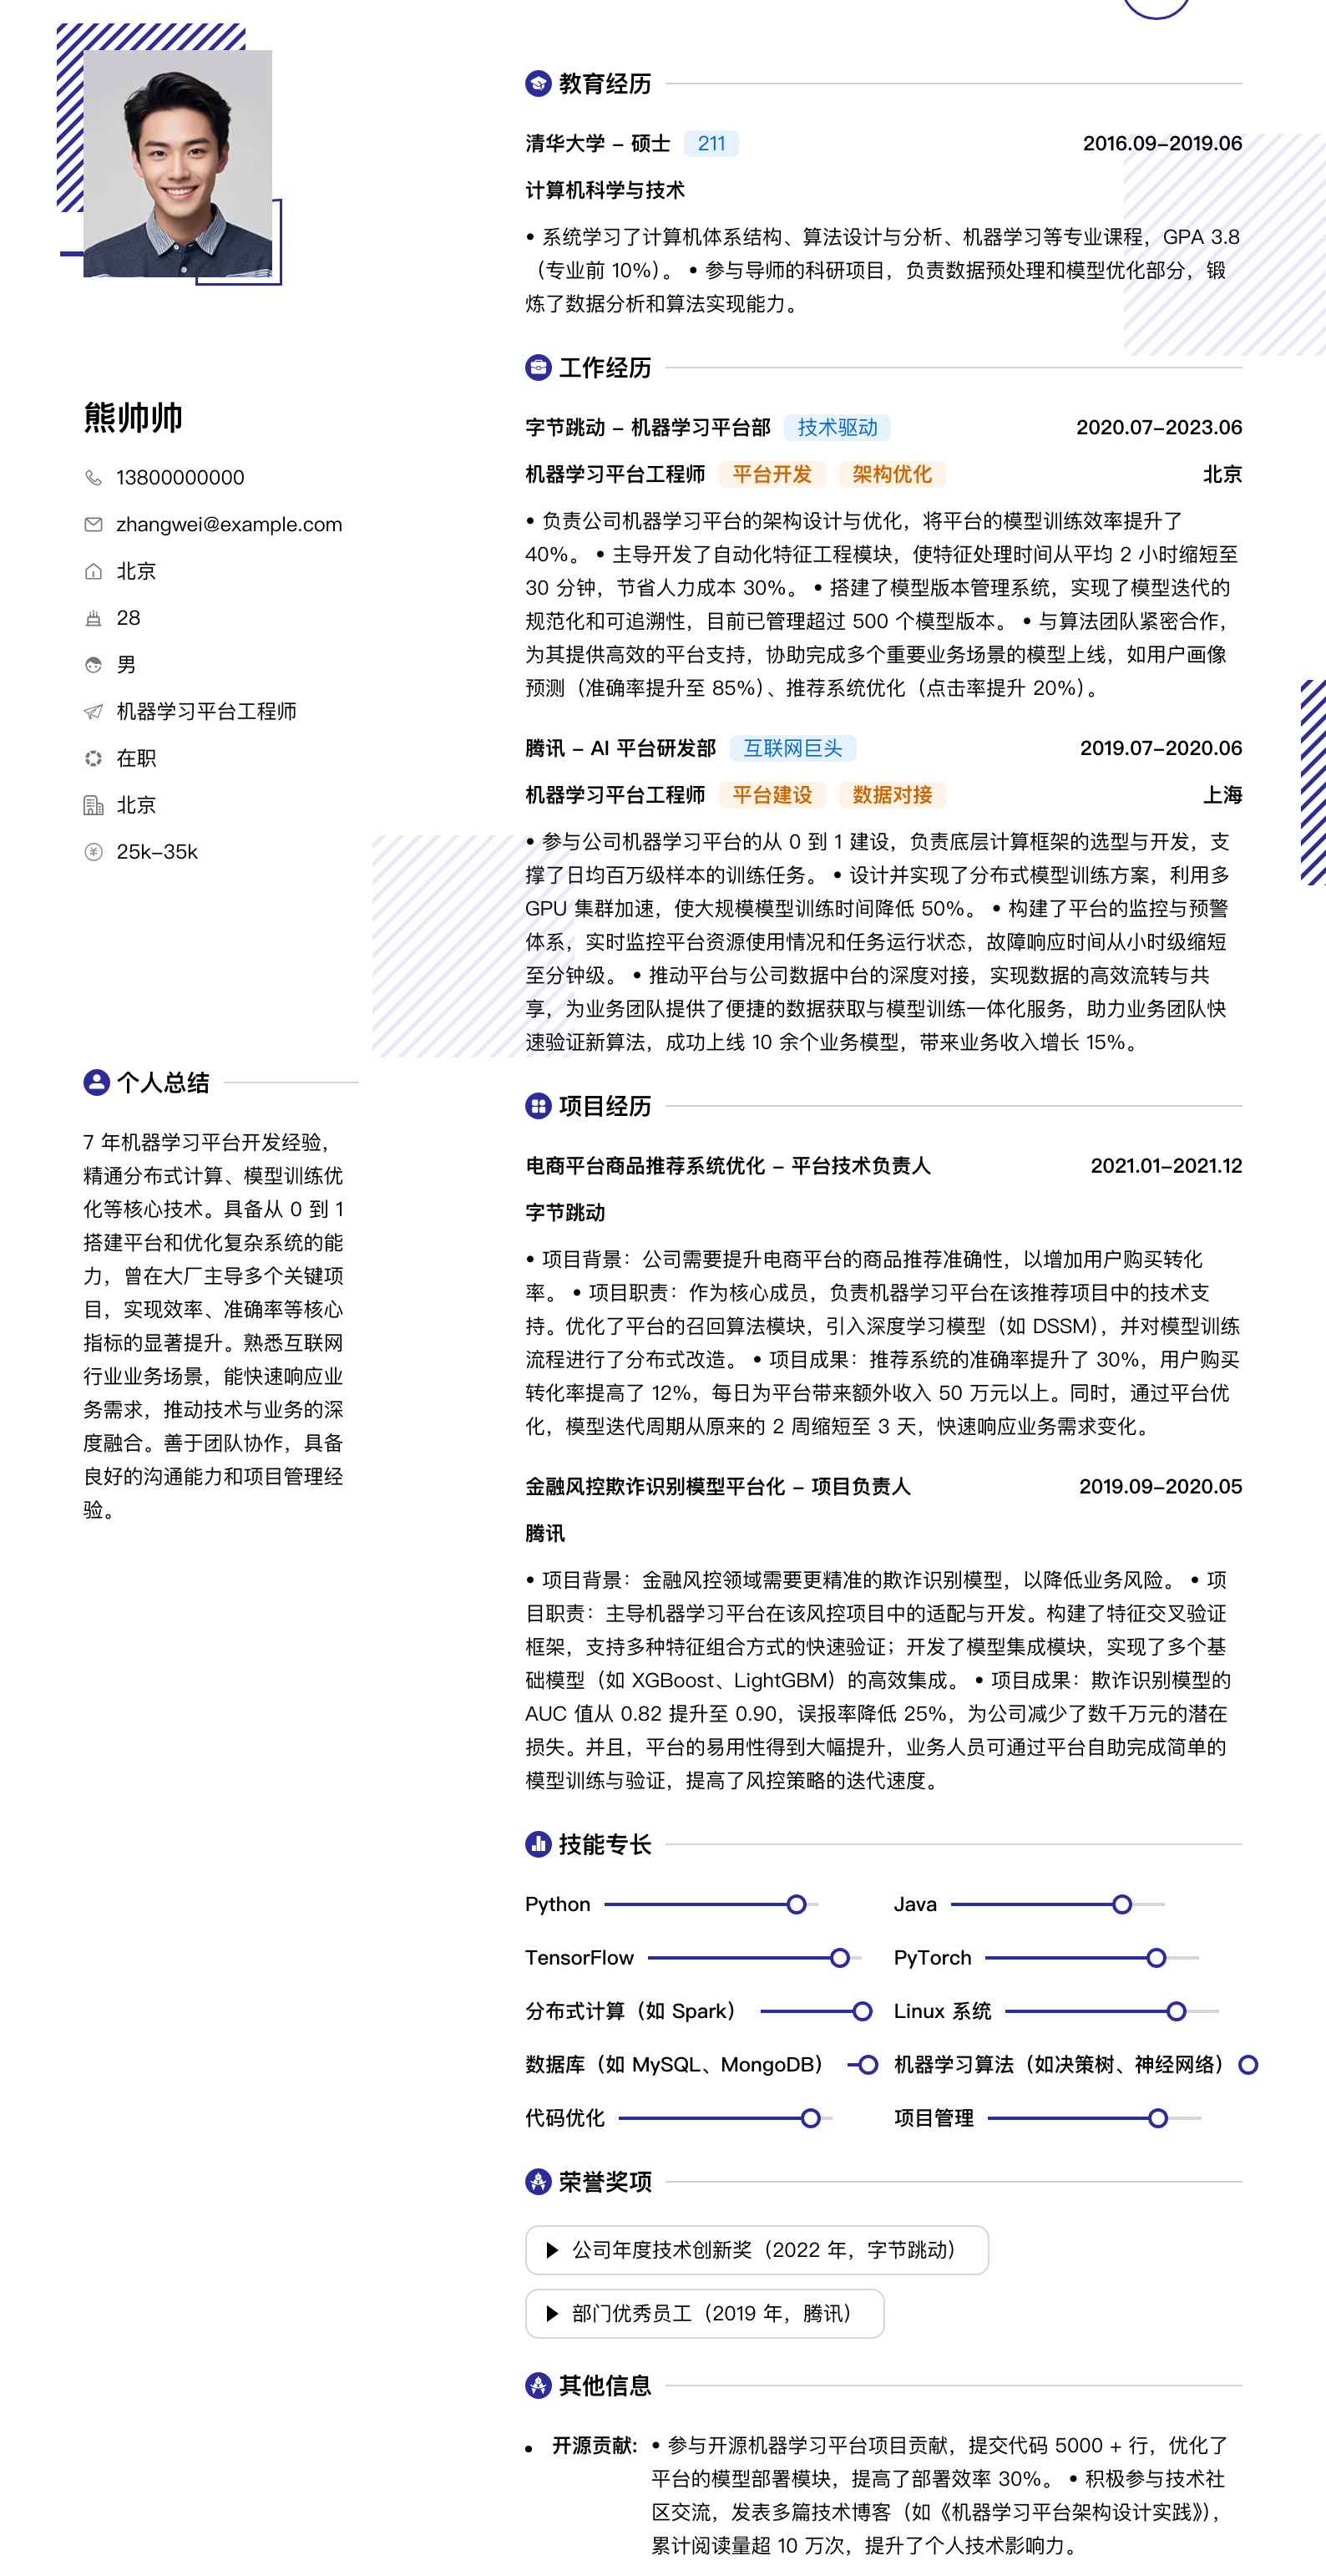
Task: Click the date 2019.09–2020.05
Action: tap(1160, 1487)
